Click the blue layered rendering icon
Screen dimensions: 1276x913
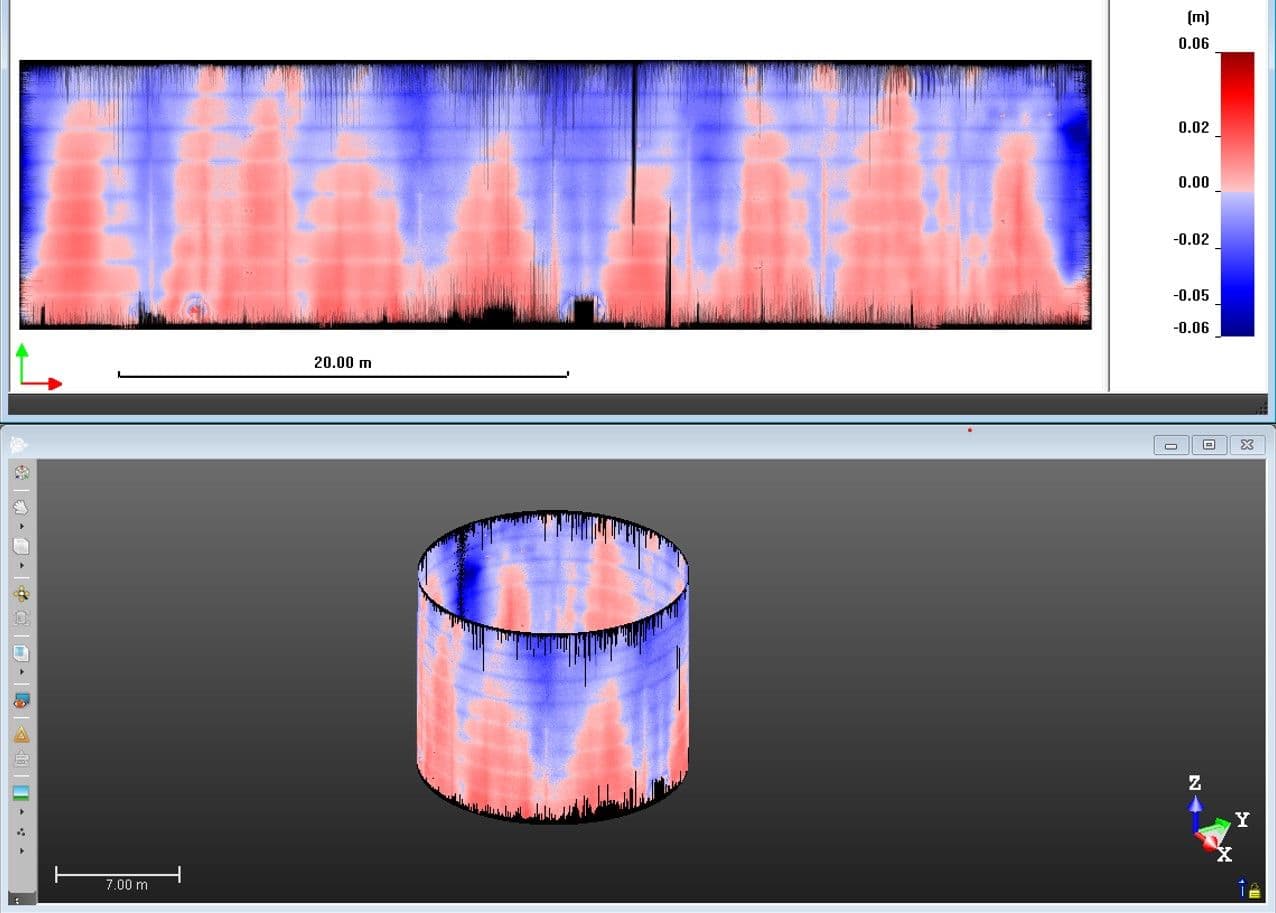coord(21,653)
